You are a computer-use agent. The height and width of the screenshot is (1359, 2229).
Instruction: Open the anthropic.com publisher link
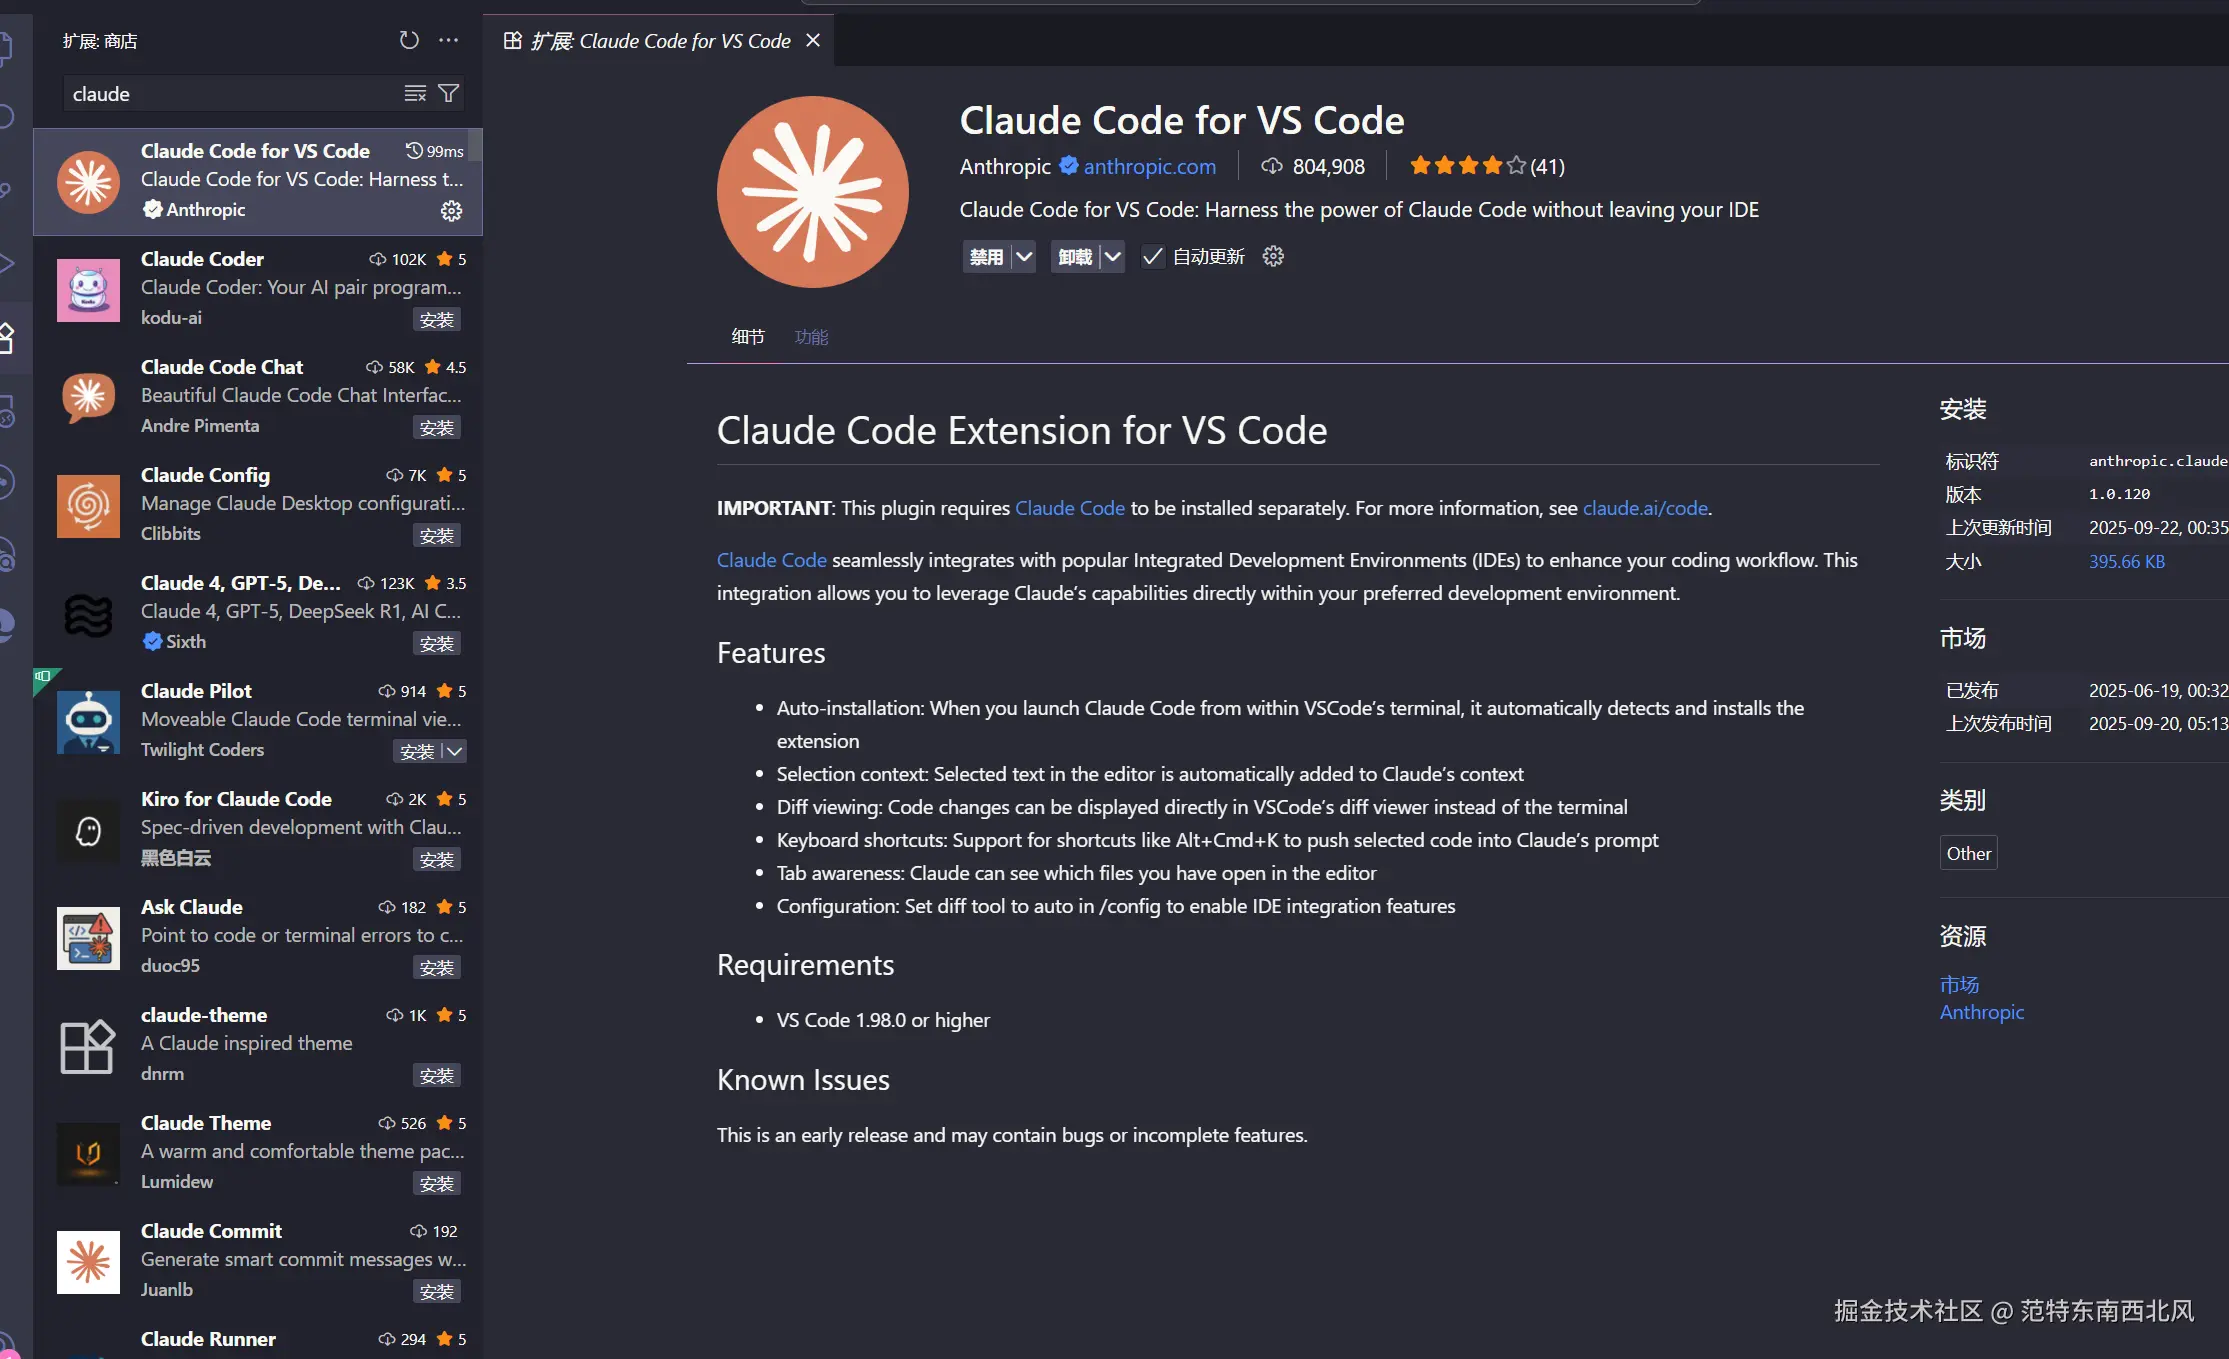point(1149,166)
